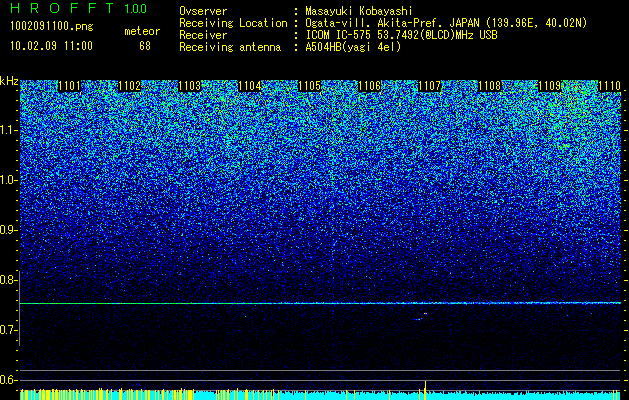The width and height of the screenshot is (629, 400).
Task: Click the 1108 time marker
Action: tap(490, 86)
